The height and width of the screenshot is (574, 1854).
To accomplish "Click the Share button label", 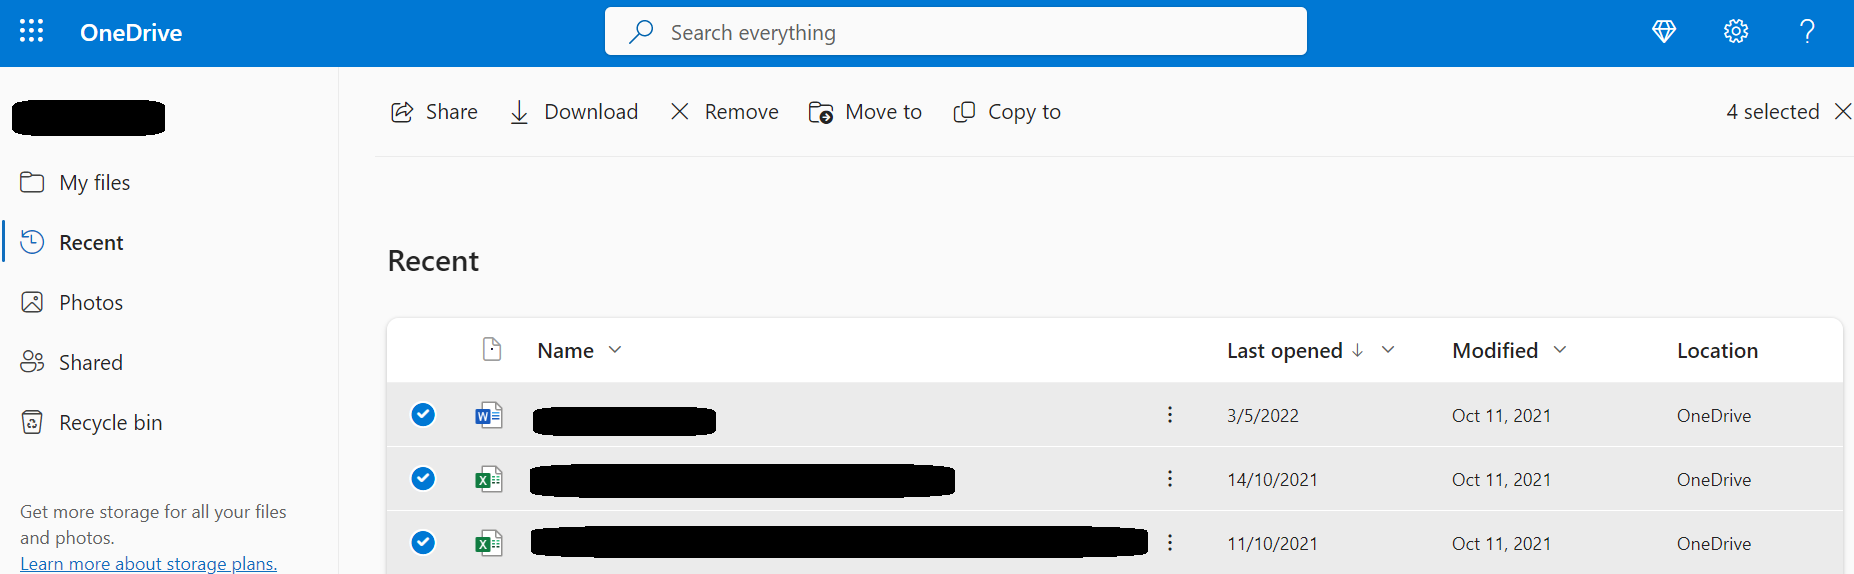I will [x=452, y=112].
